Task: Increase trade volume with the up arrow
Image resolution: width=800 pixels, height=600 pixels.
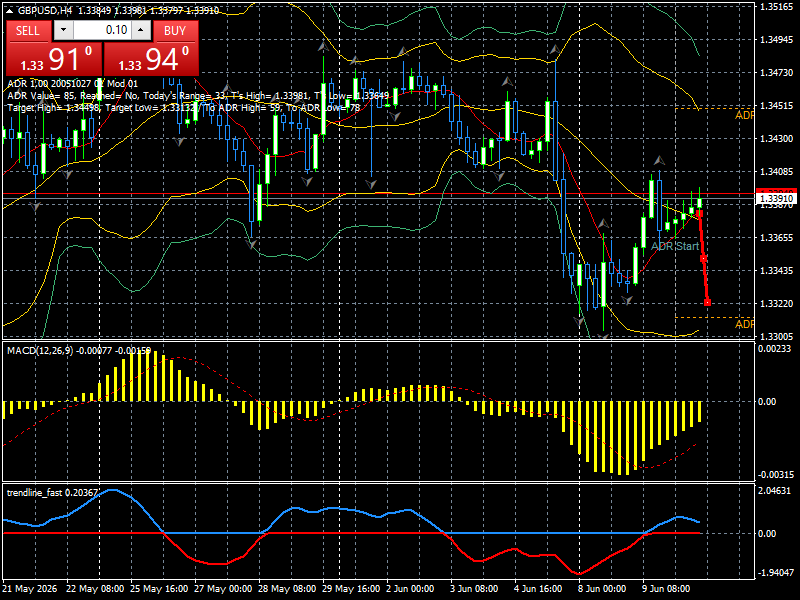Action: [x=141, y=30]
